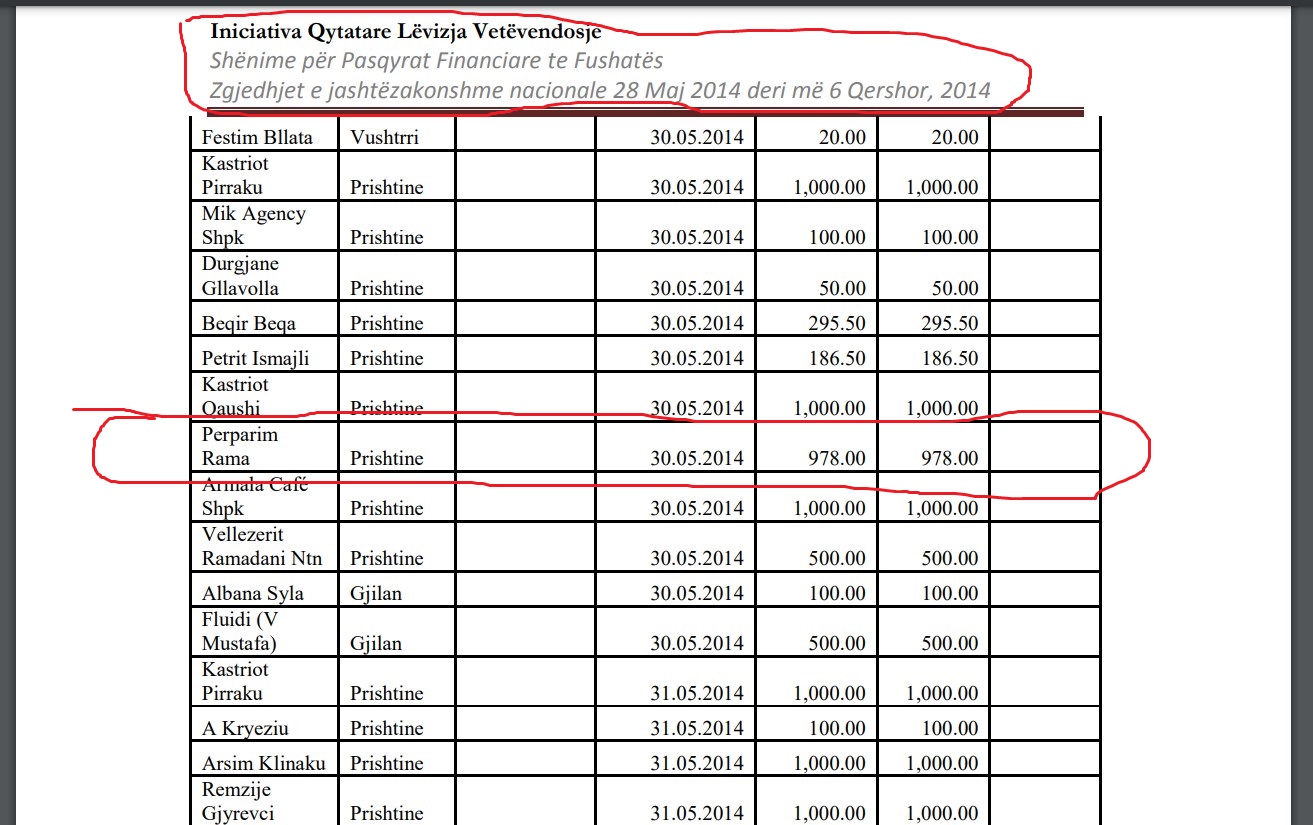The height and width of the screenshot is (825, 1313).
Task: Select the Festim Bllata name cell
Action: (x=256, y=138)
